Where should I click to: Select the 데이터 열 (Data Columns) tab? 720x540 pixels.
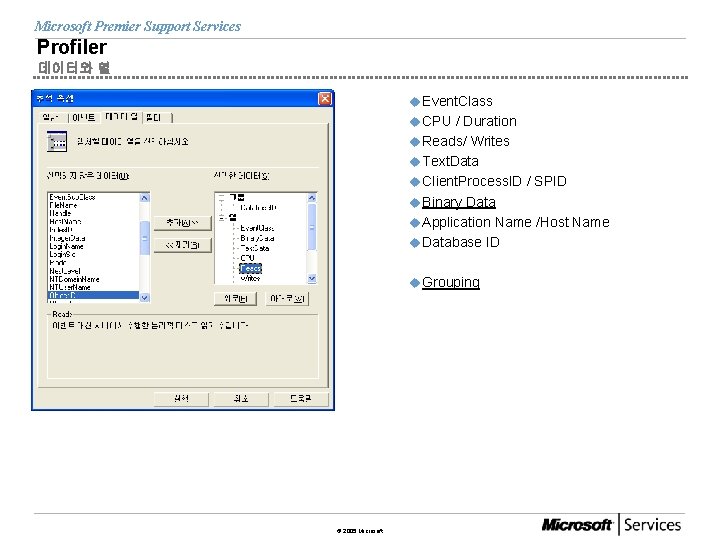click(x=121, y=117)
